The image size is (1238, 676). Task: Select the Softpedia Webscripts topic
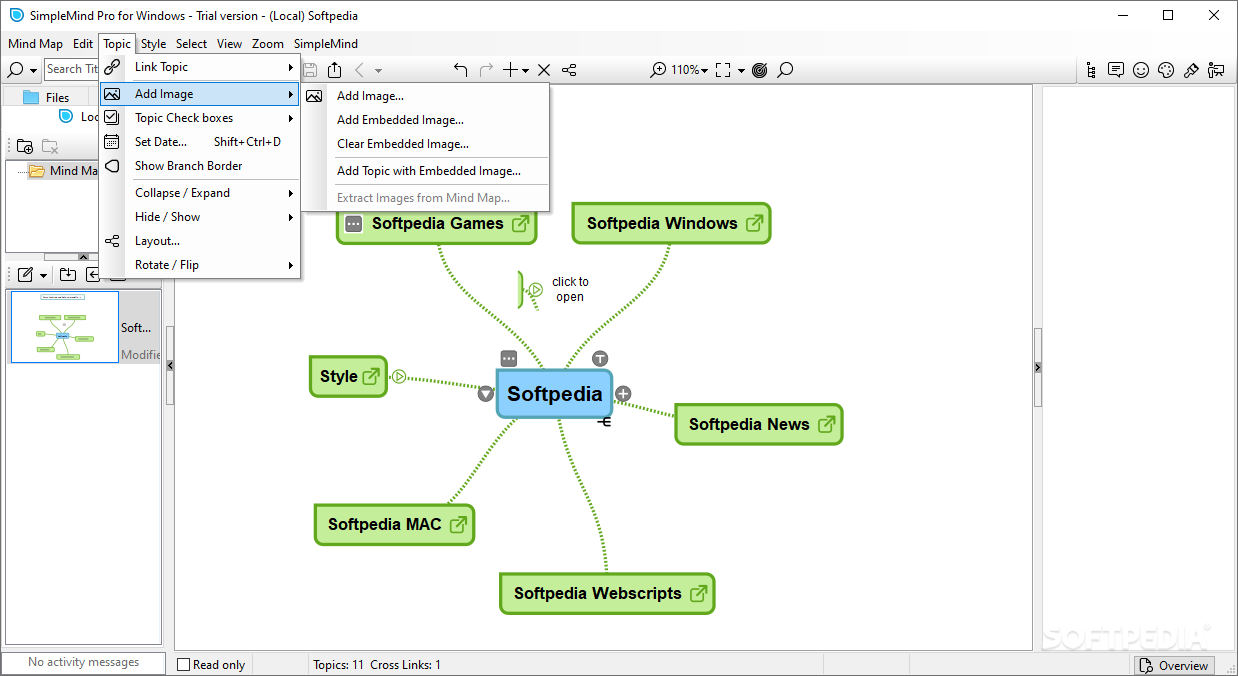[607, 593]
